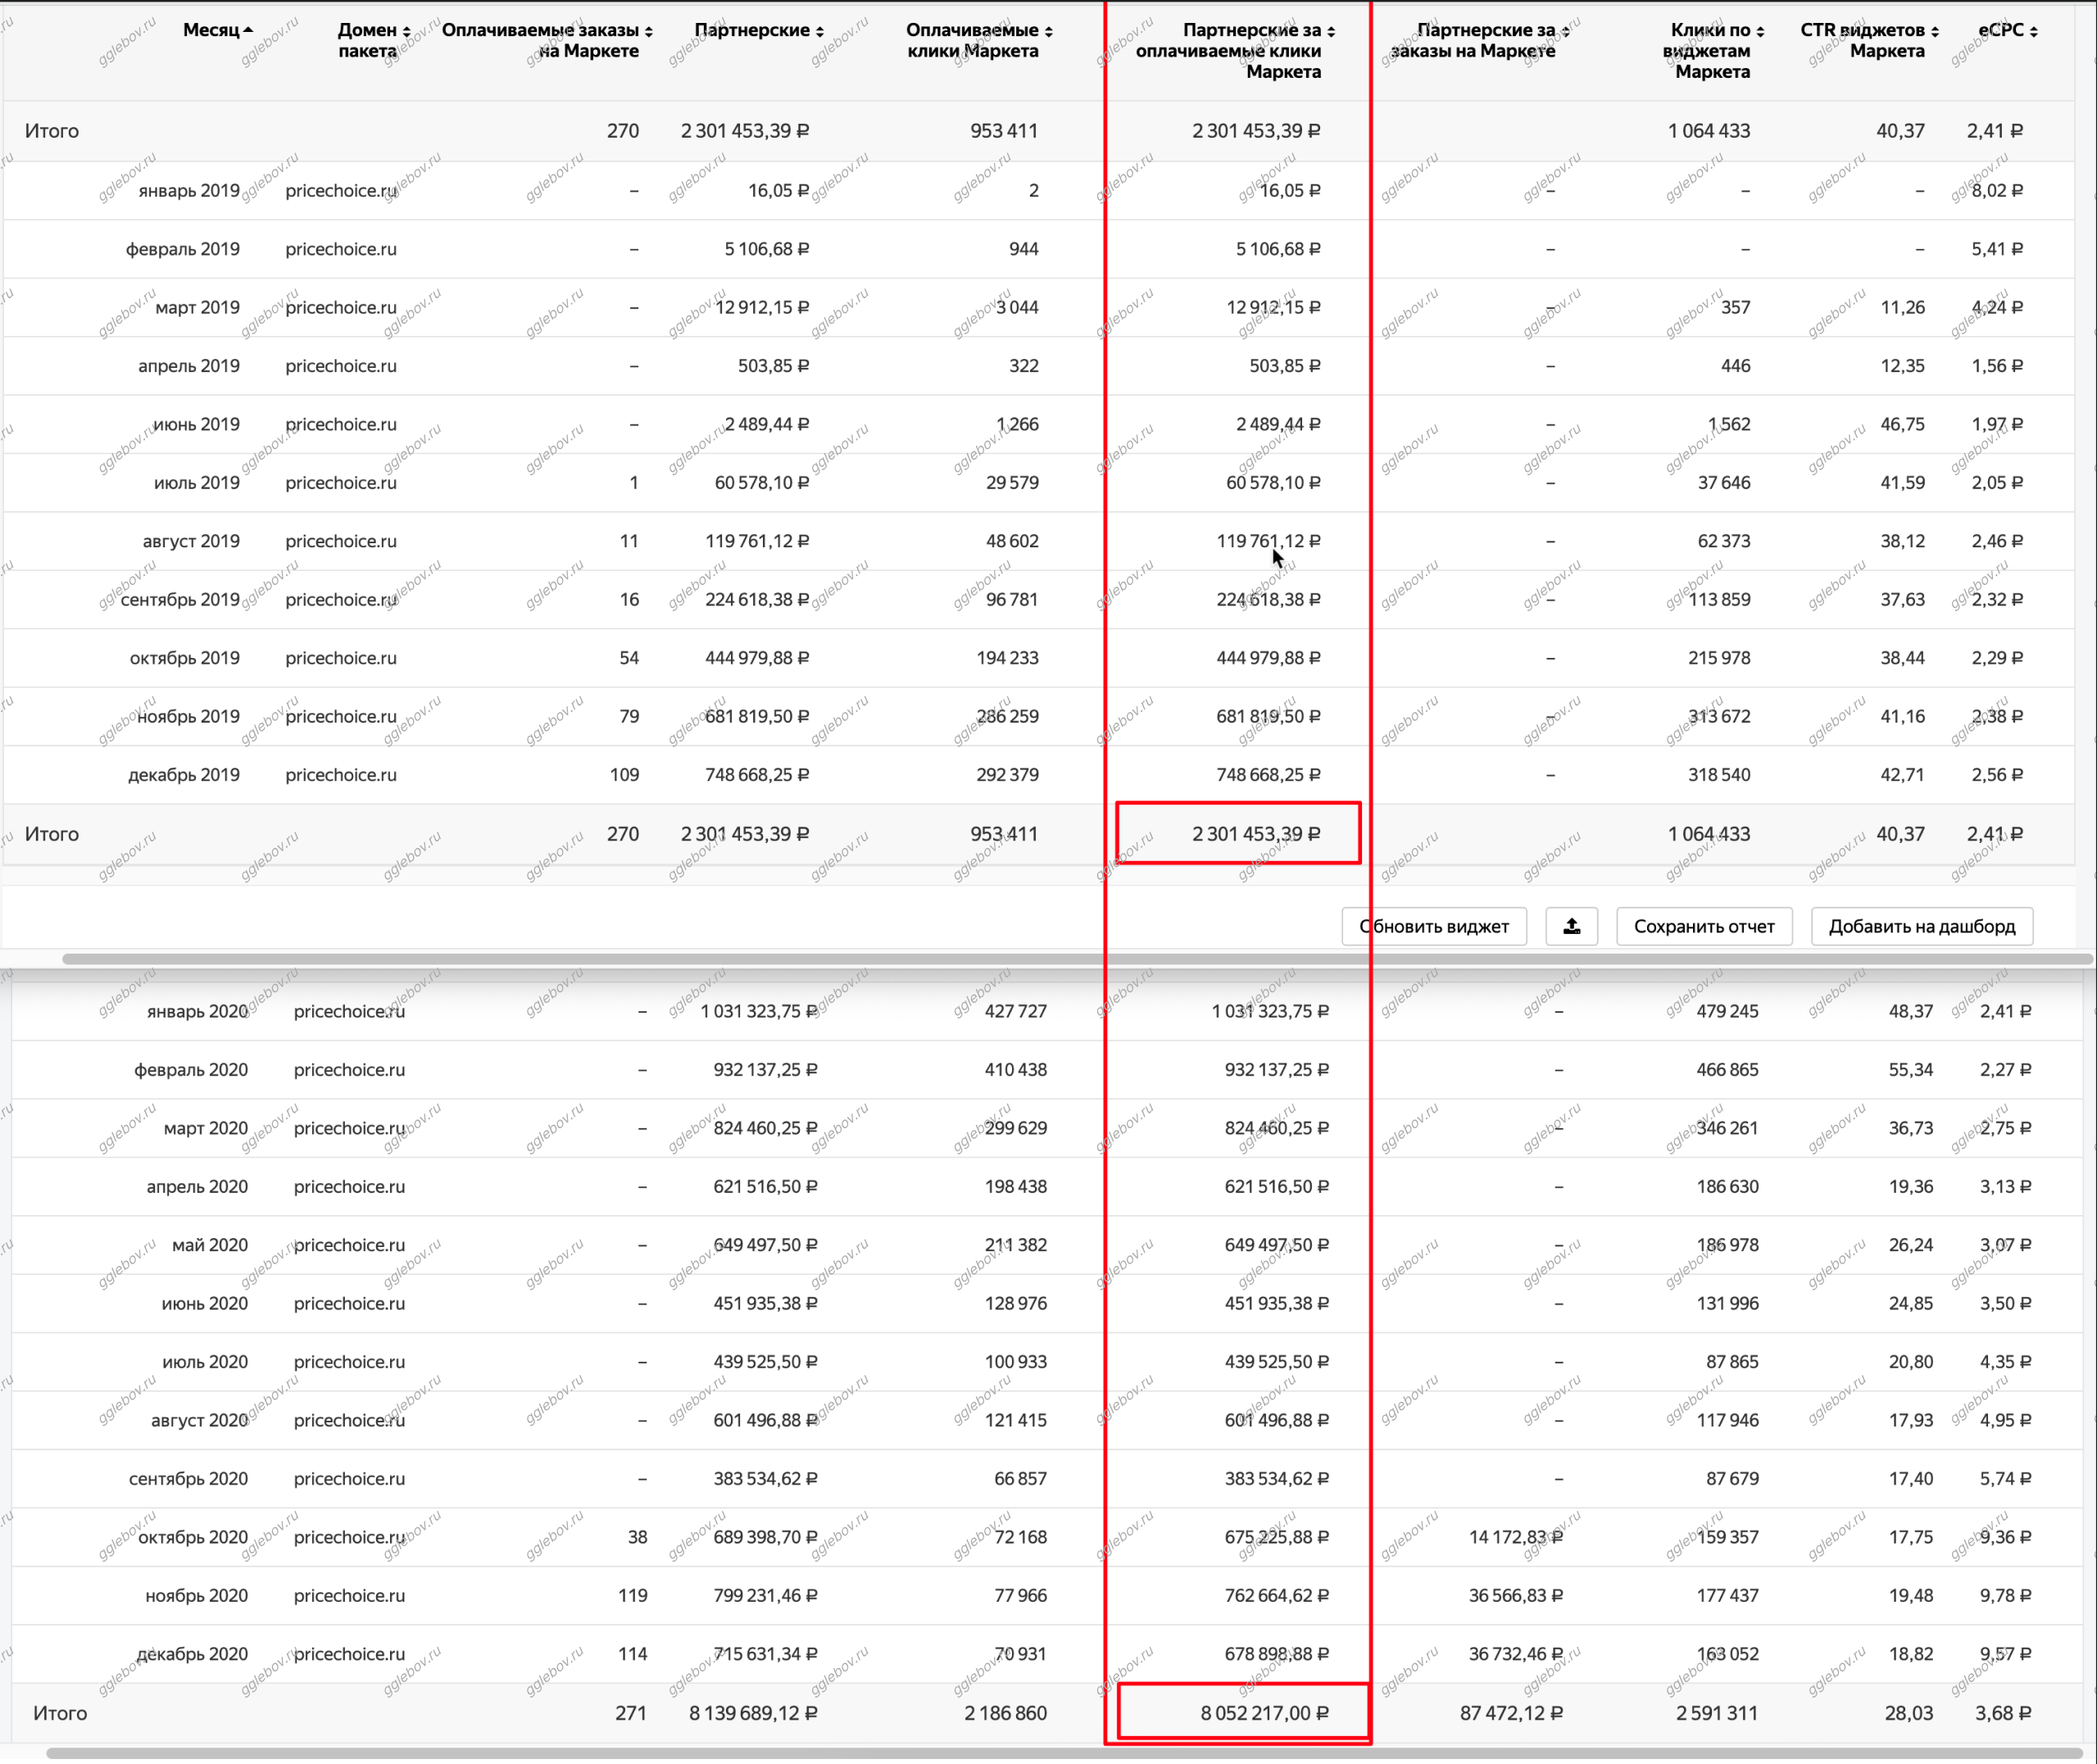
Task: Sort by Партнерские за оплачиваемые клики header
Action: (1331, 31)
